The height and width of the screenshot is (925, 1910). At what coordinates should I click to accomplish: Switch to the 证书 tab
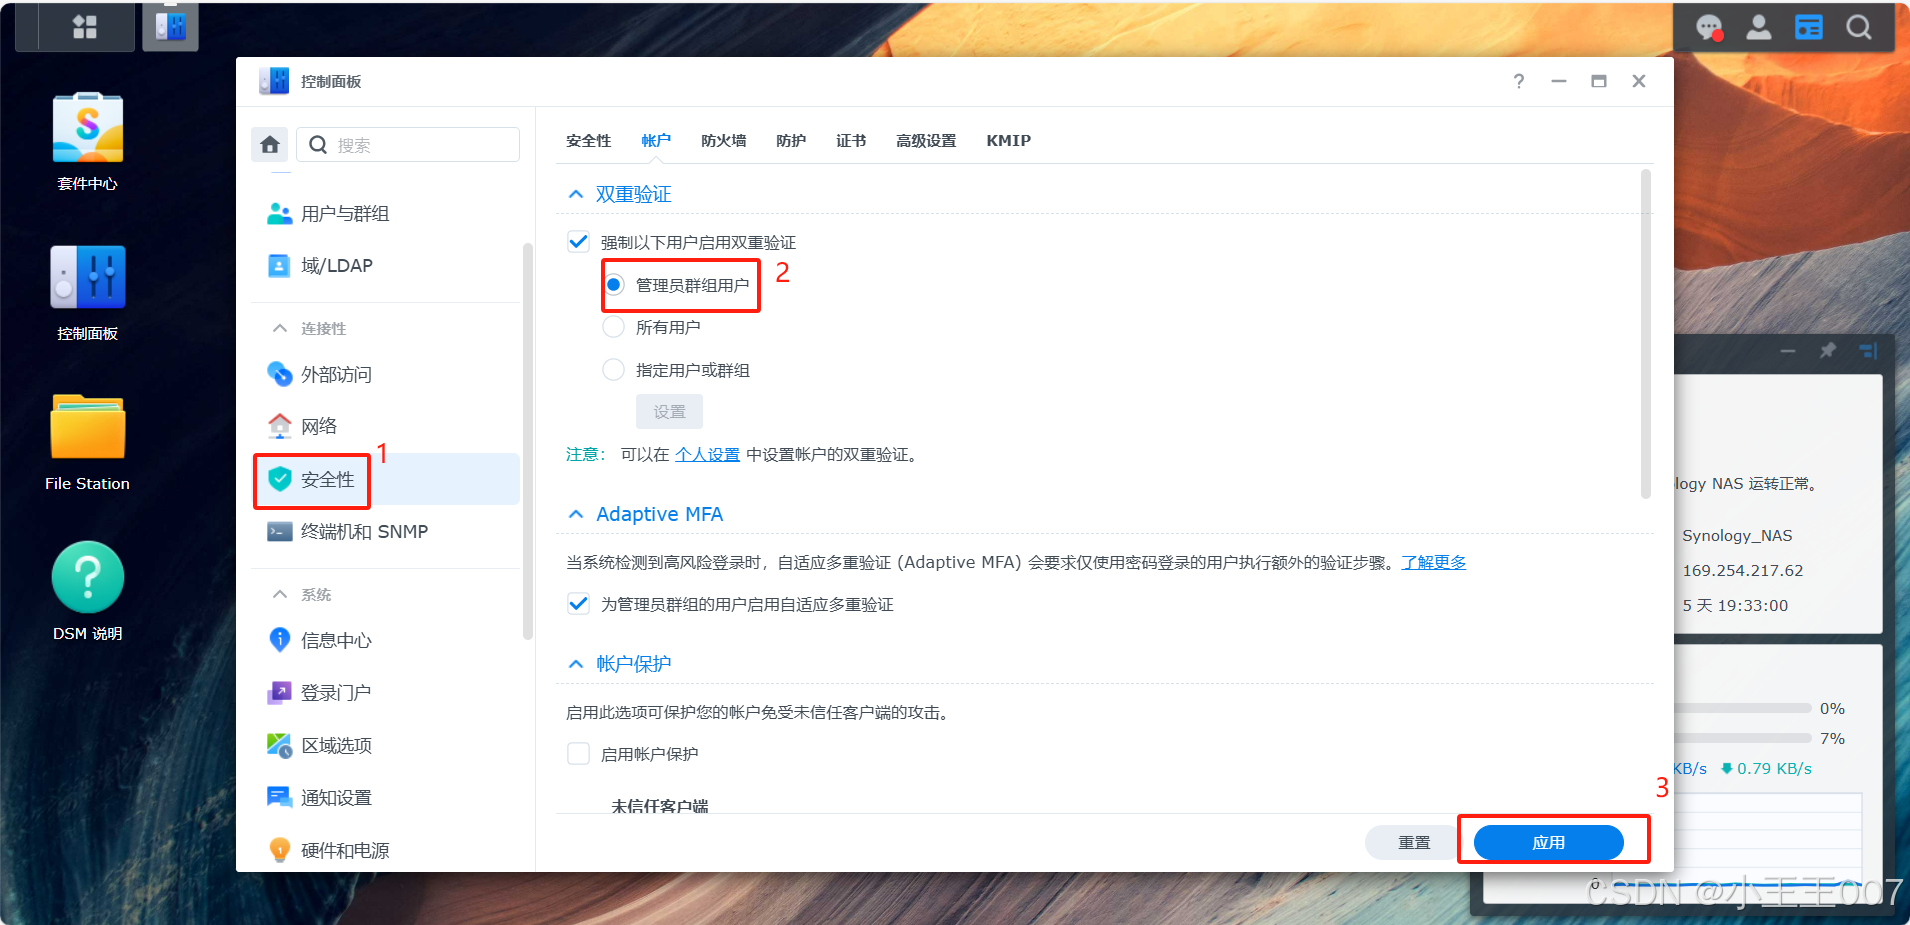[851, 141]
